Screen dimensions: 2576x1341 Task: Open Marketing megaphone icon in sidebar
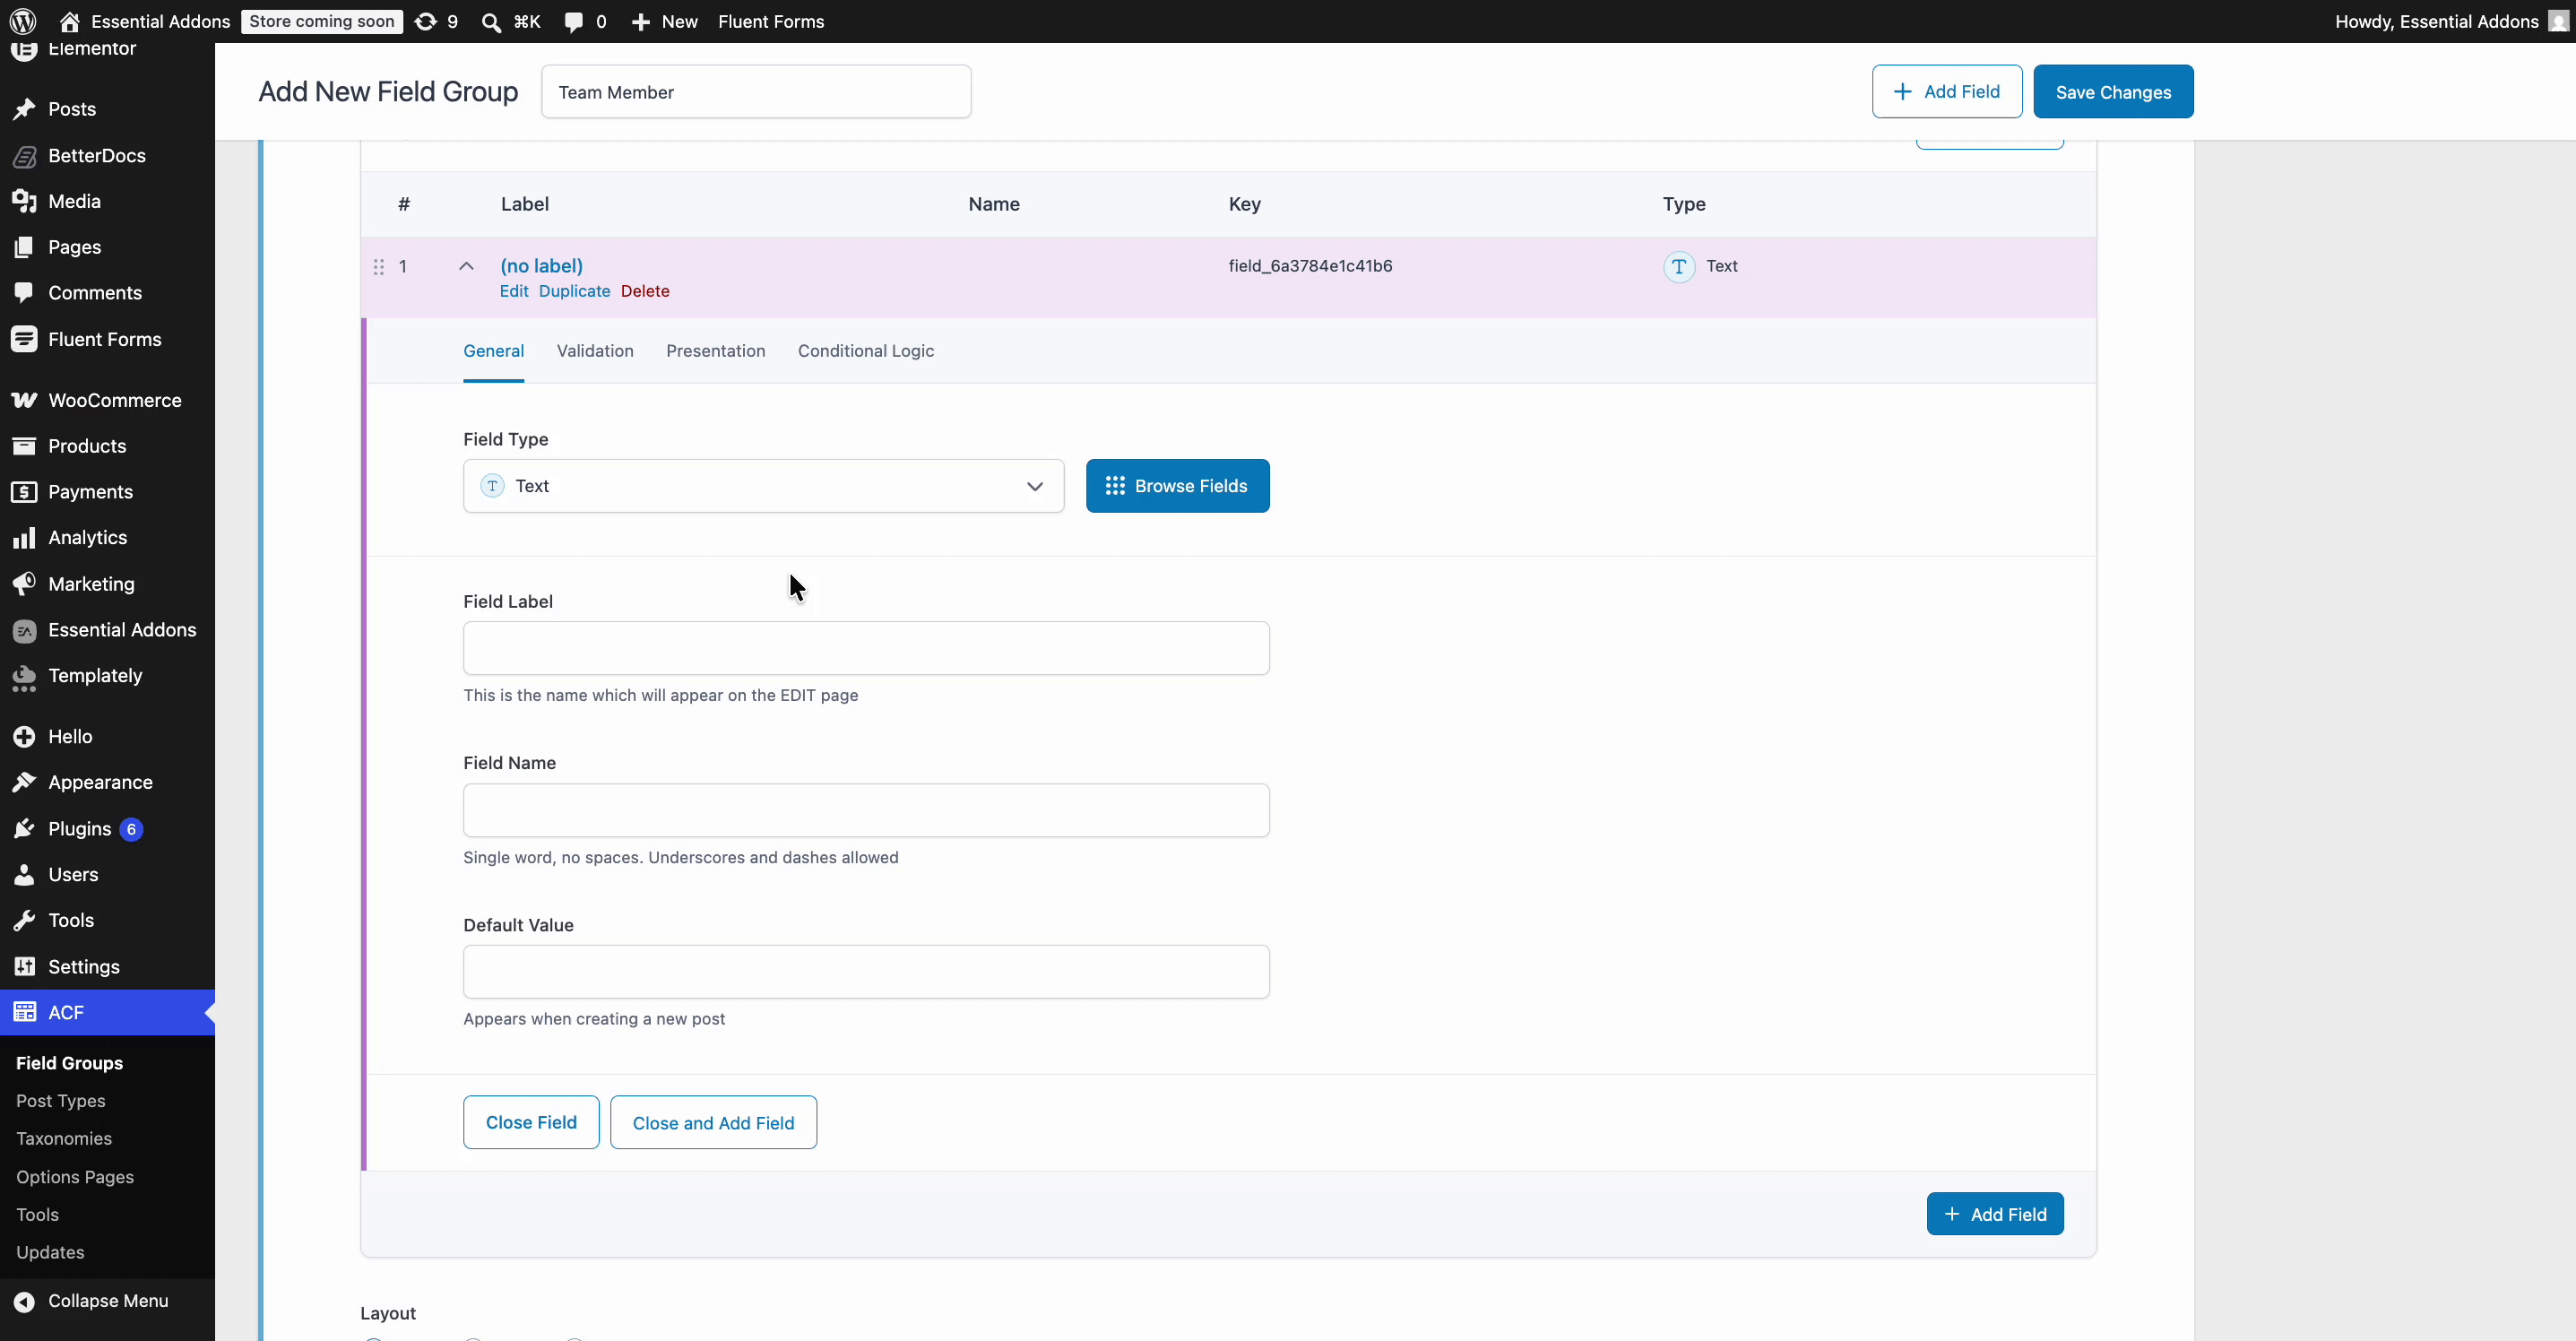(x=24, y=584)
